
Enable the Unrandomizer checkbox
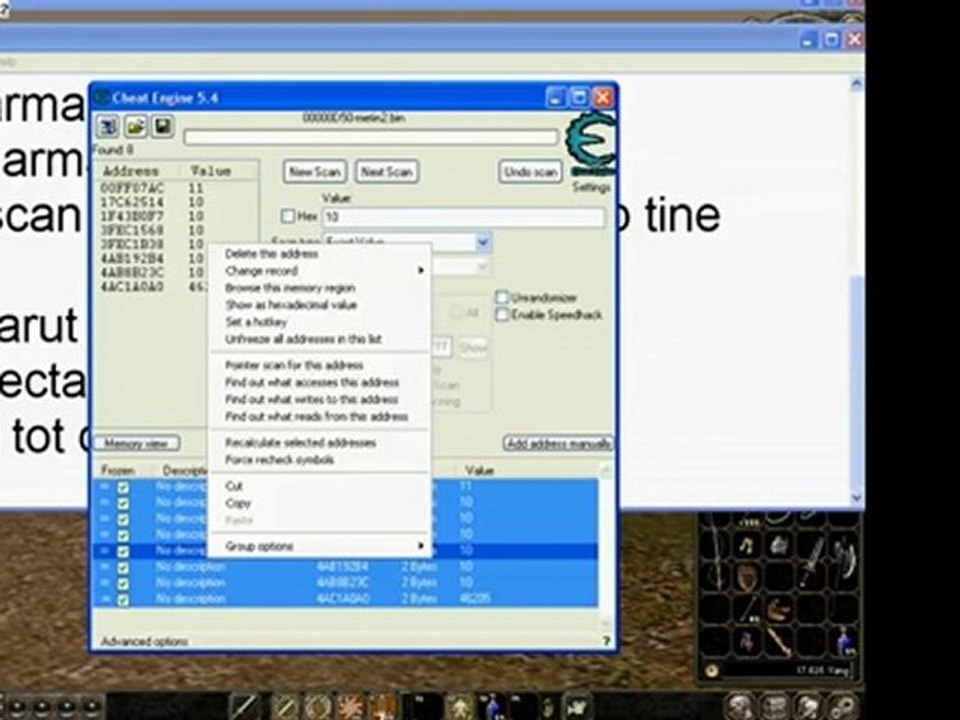tap(502, 298)
